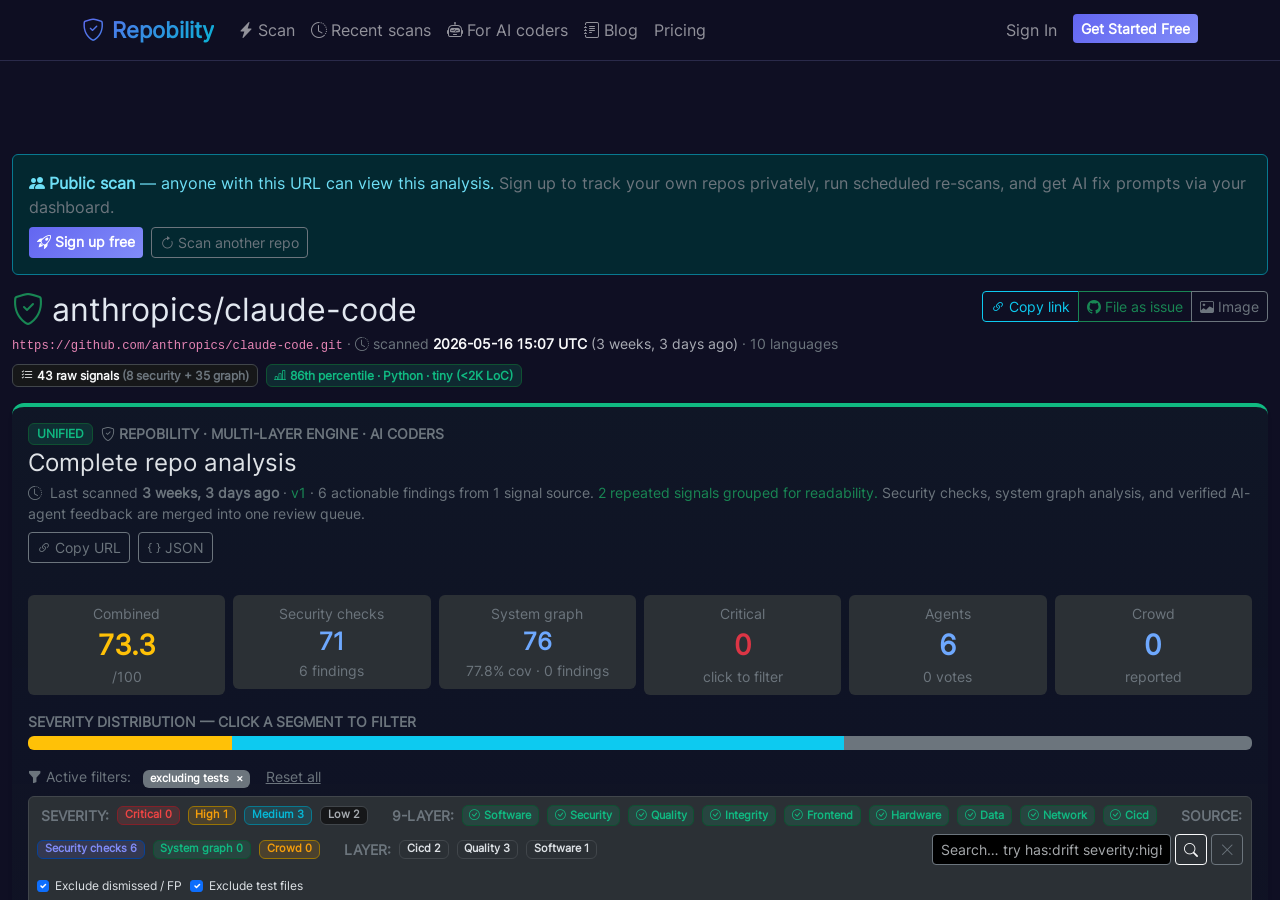
Task: Click the green shield icon beside repo name
Action: 28,309
